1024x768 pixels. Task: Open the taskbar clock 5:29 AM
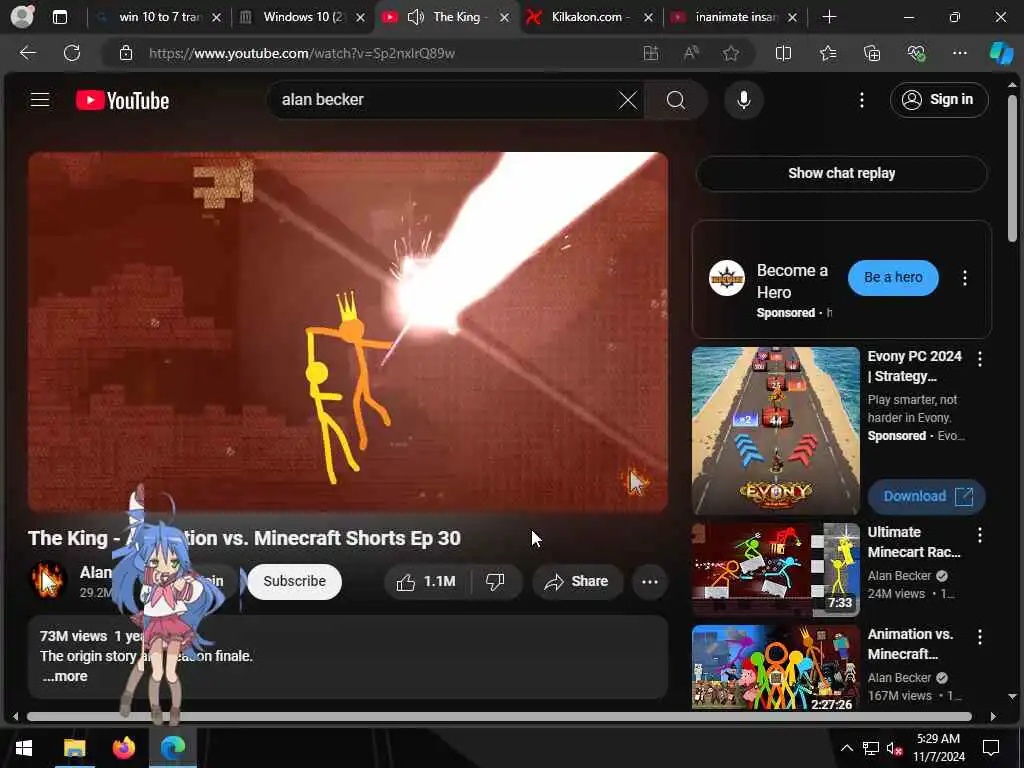(938, 748)
